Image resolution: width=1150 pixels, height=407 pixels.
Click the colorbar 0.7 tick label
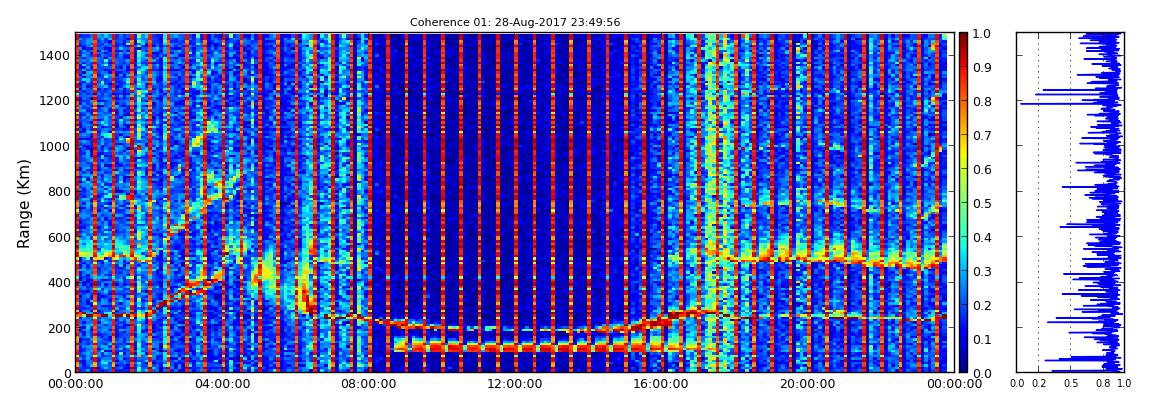(983, 136)
